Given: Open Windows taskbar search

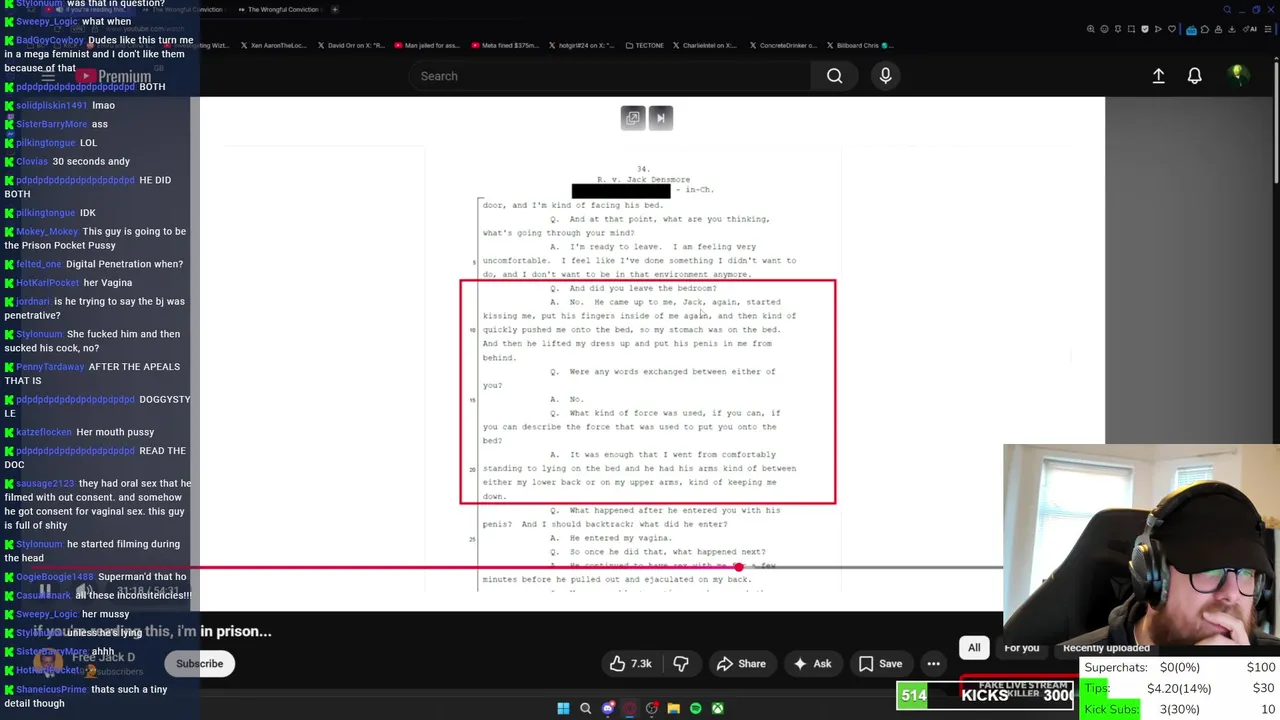Looking at the screenshot, I should [x=585, y=709].
